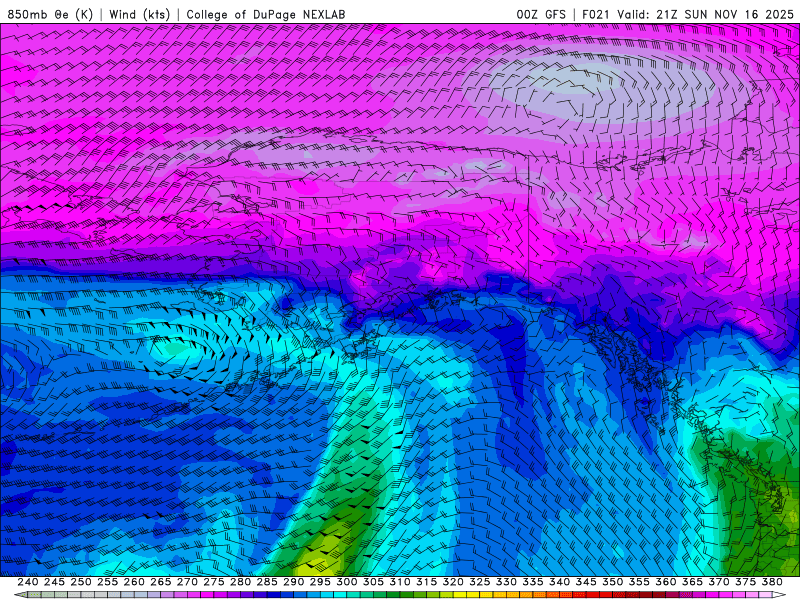The width and height of the screenshot is (800, 600).
Task: Click the "850mb θe (K)" title text
Action: tap(50, 14)
